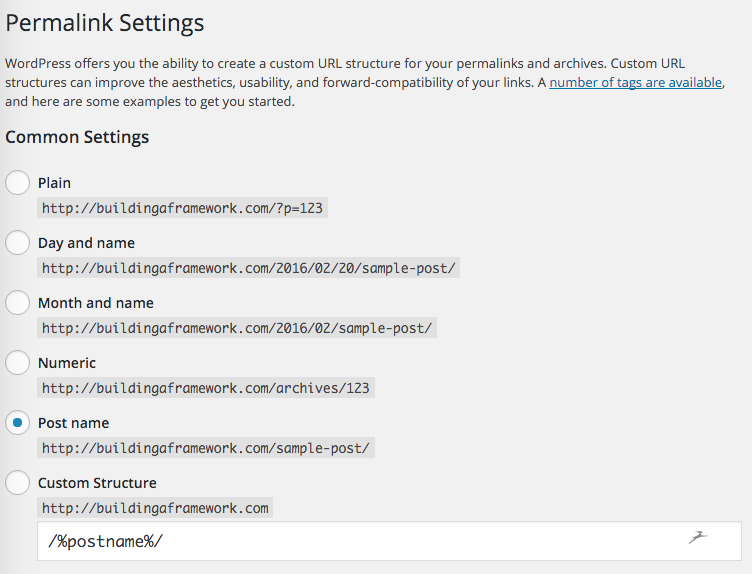Open the 'number of tags are available' link

point(635,82)
